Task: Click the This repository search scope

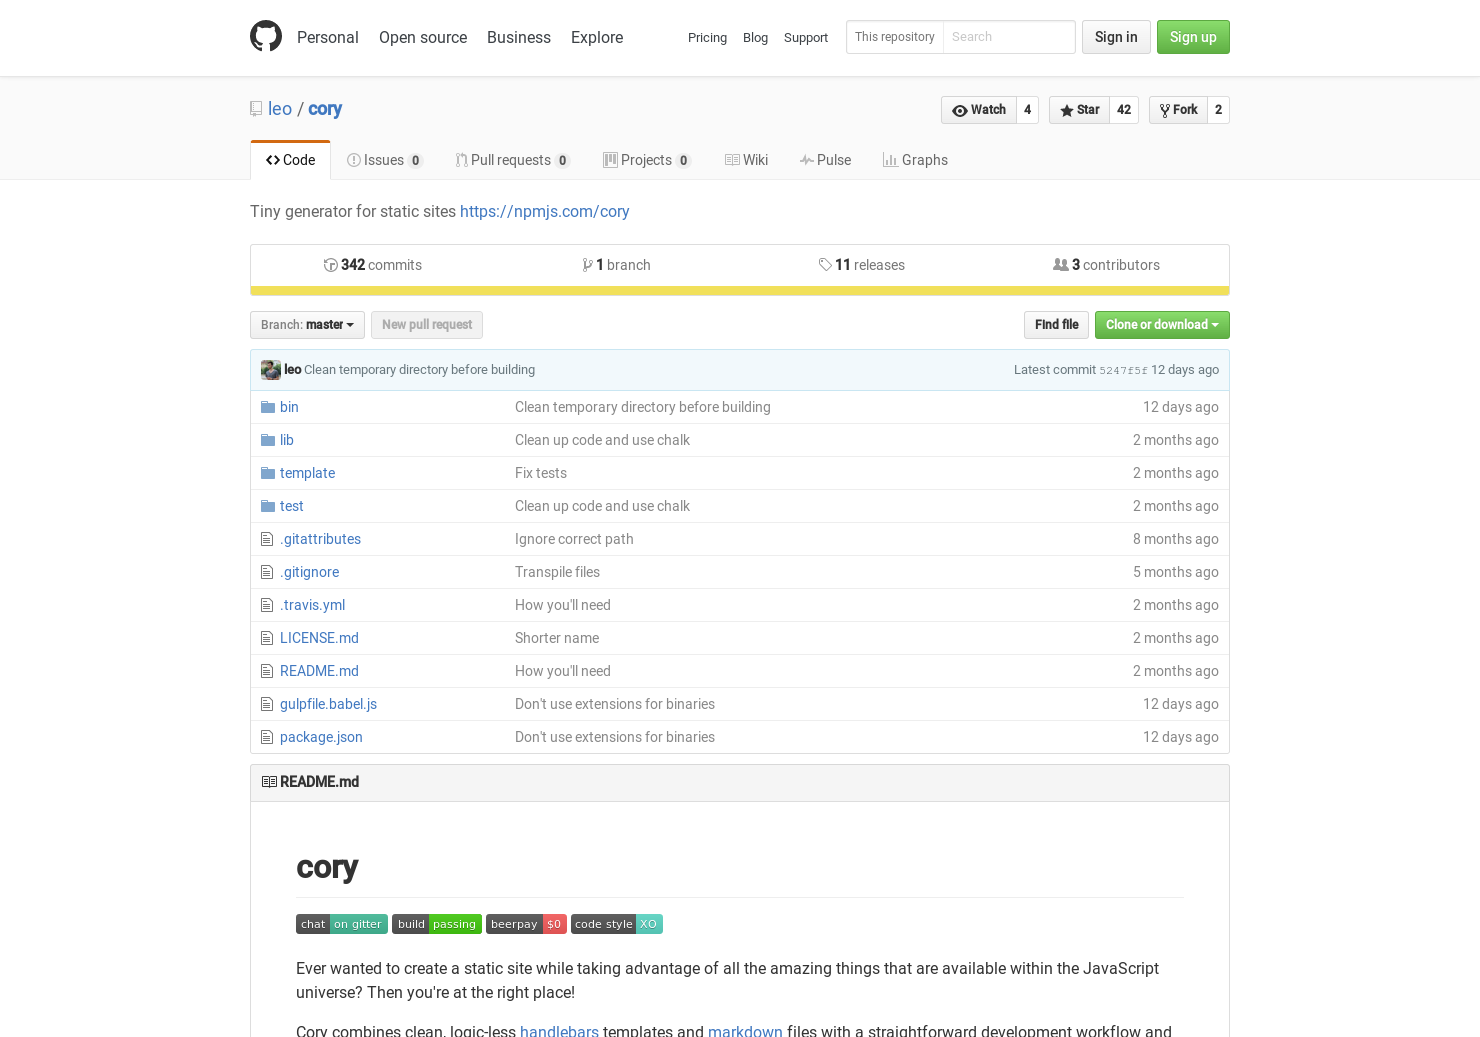Action: (895, 37)
